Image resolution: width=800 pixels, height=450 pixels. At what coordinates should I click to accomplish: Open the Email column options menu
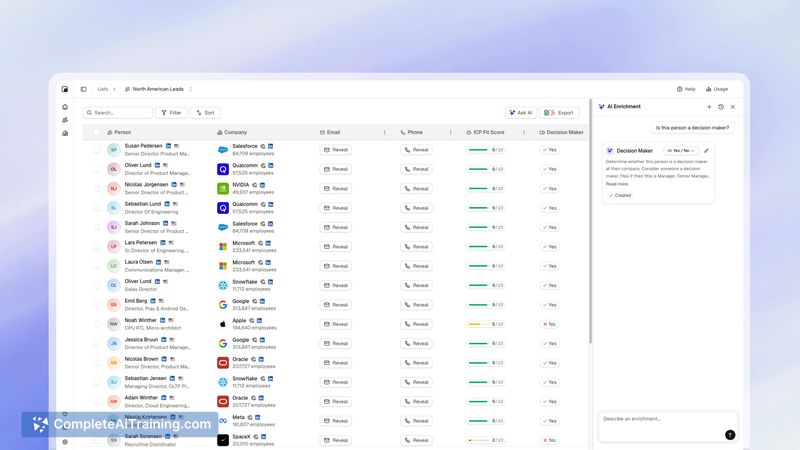(385, 132)
